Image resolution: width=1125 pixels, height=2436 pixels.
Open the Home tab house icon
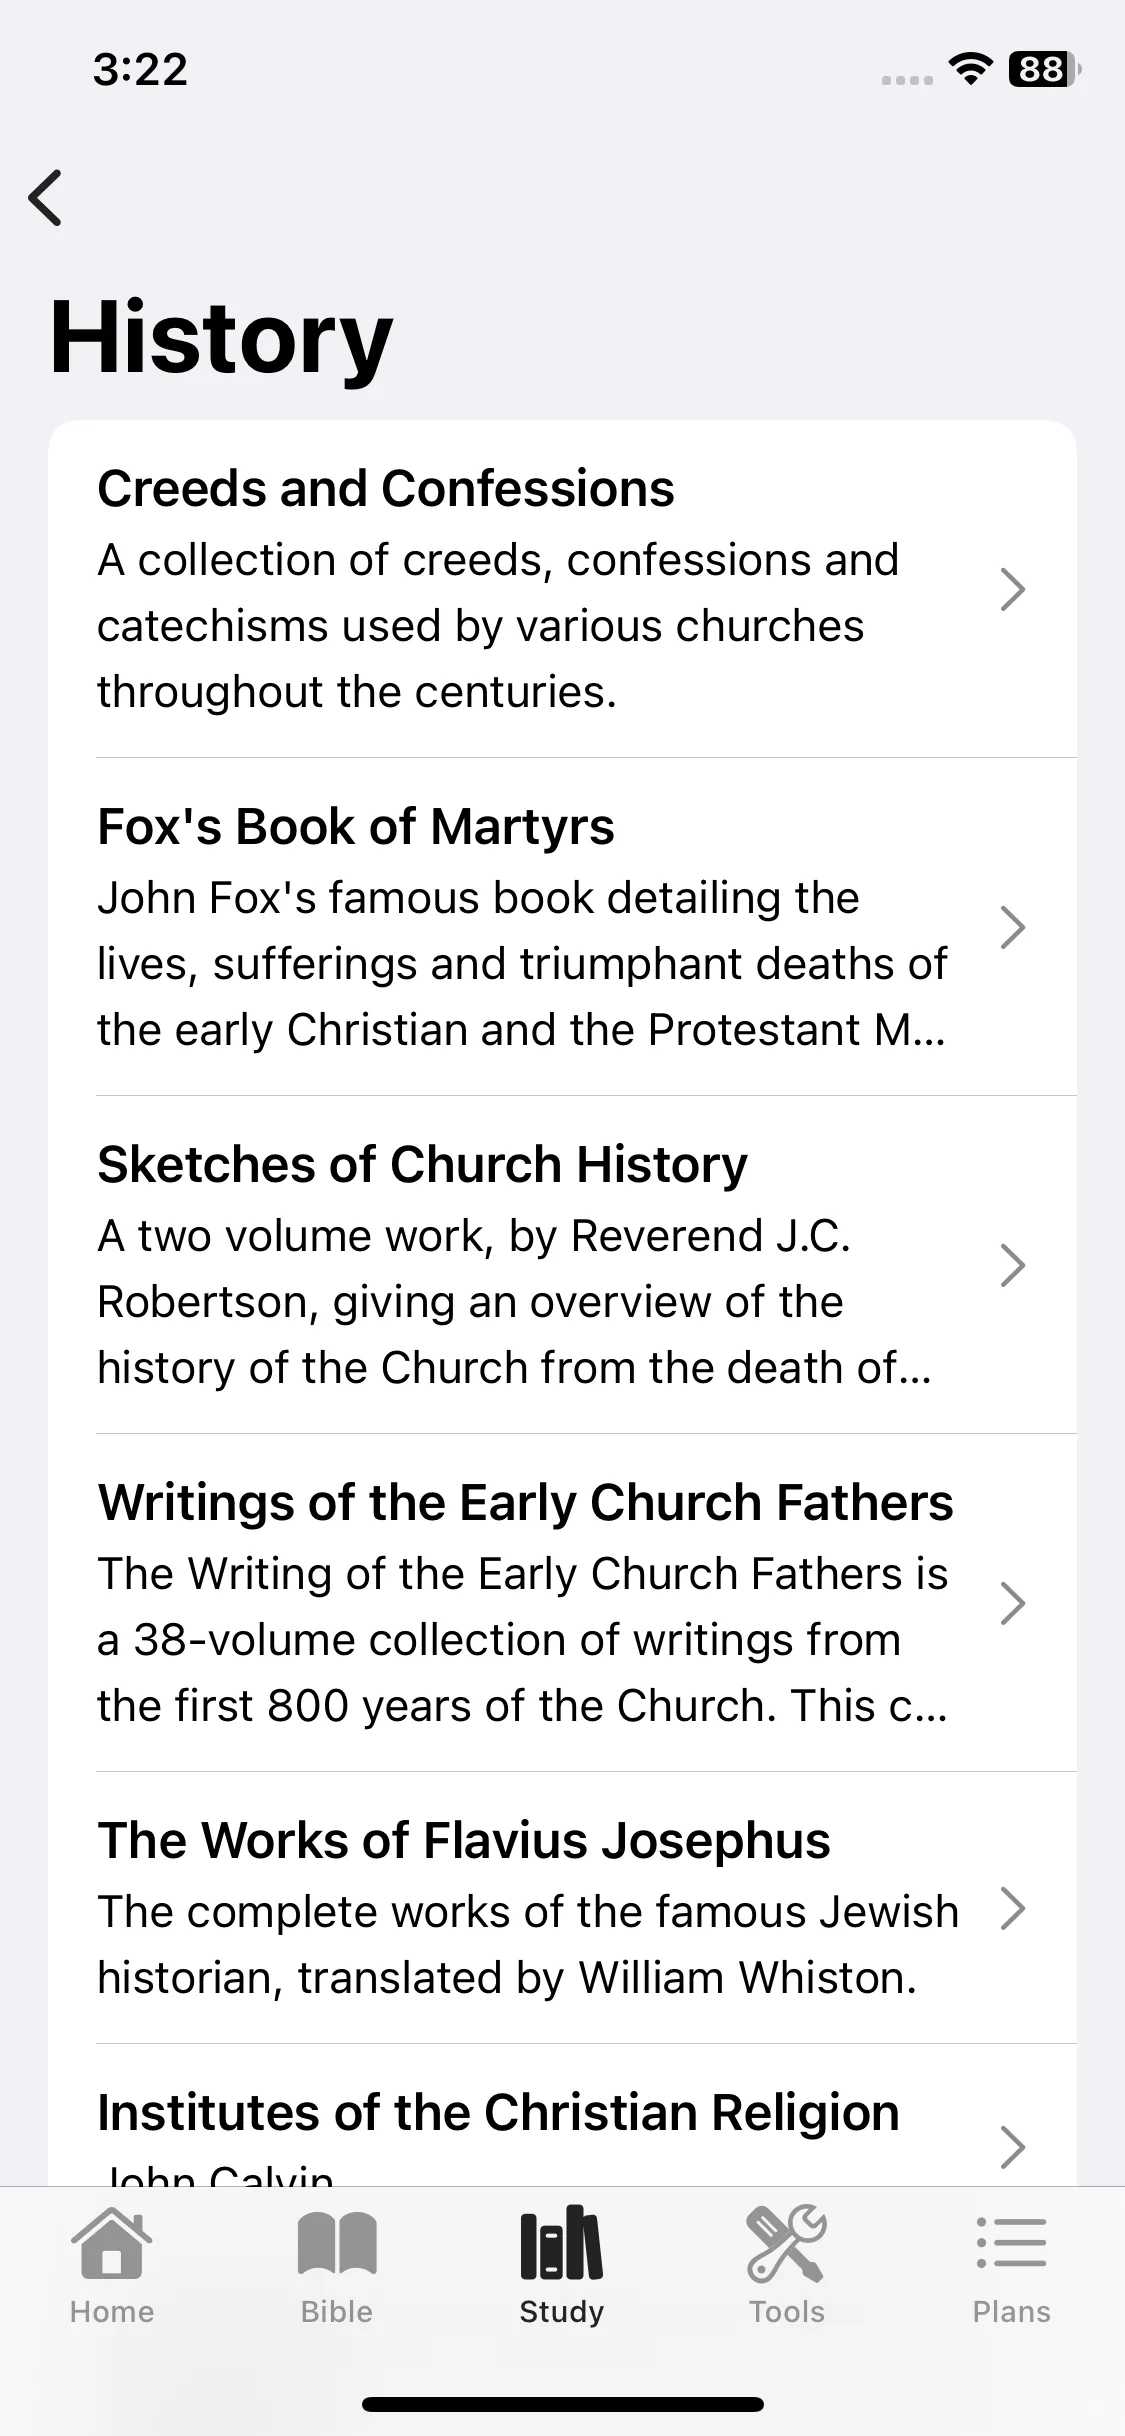(x=112, y=2245)
